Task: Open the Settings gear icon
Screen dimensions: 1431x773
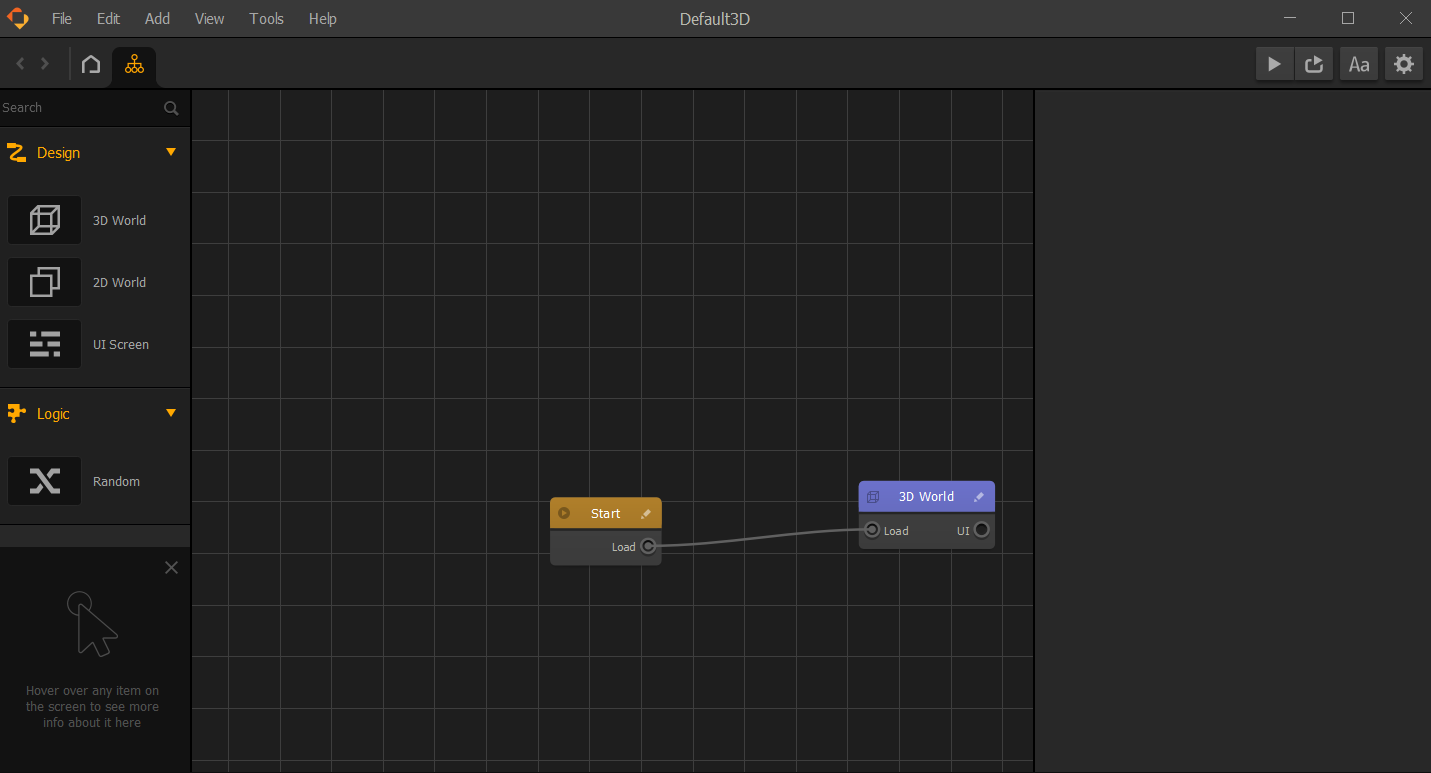Action: 1403,63
